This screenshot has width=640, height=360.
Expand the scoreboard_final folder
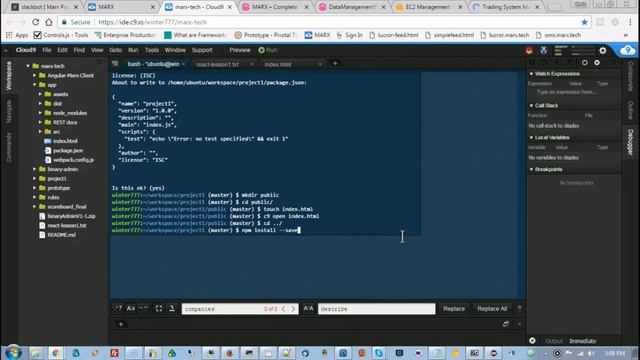(35, 207)
